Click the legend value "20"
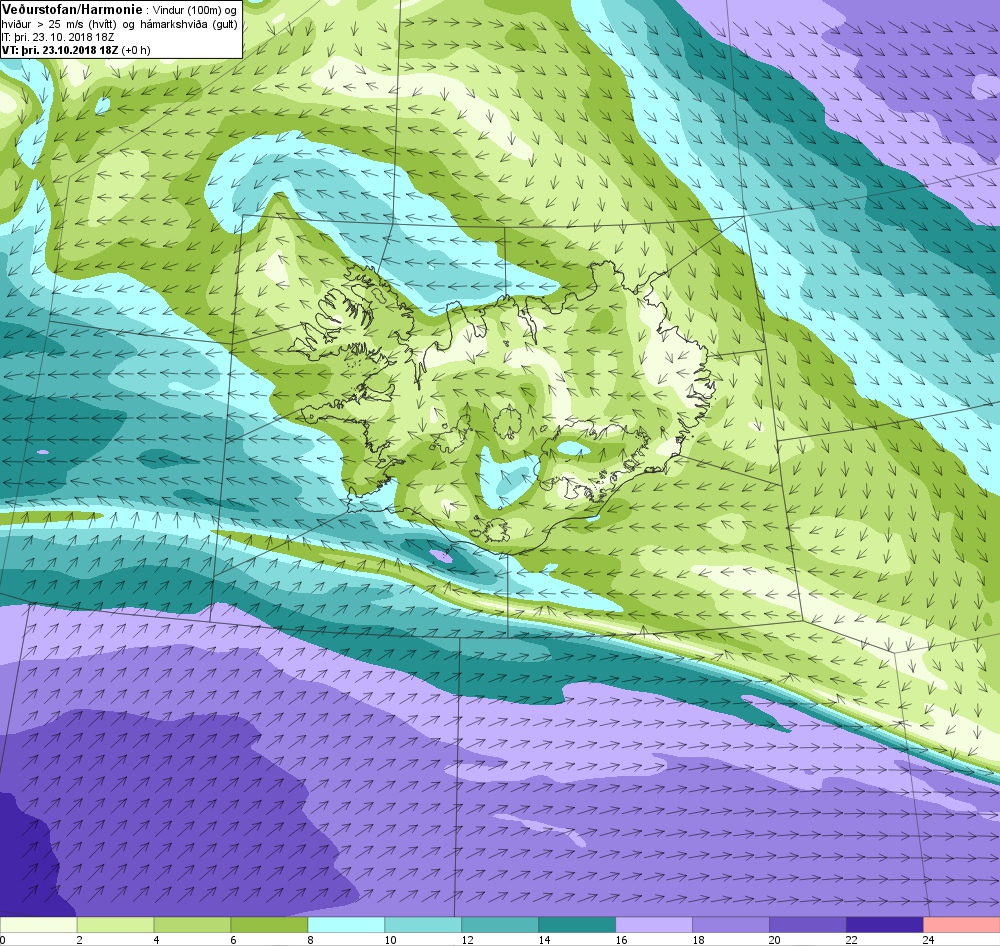The width and height of the screenshot is (1000, 946). coord(776,940)
